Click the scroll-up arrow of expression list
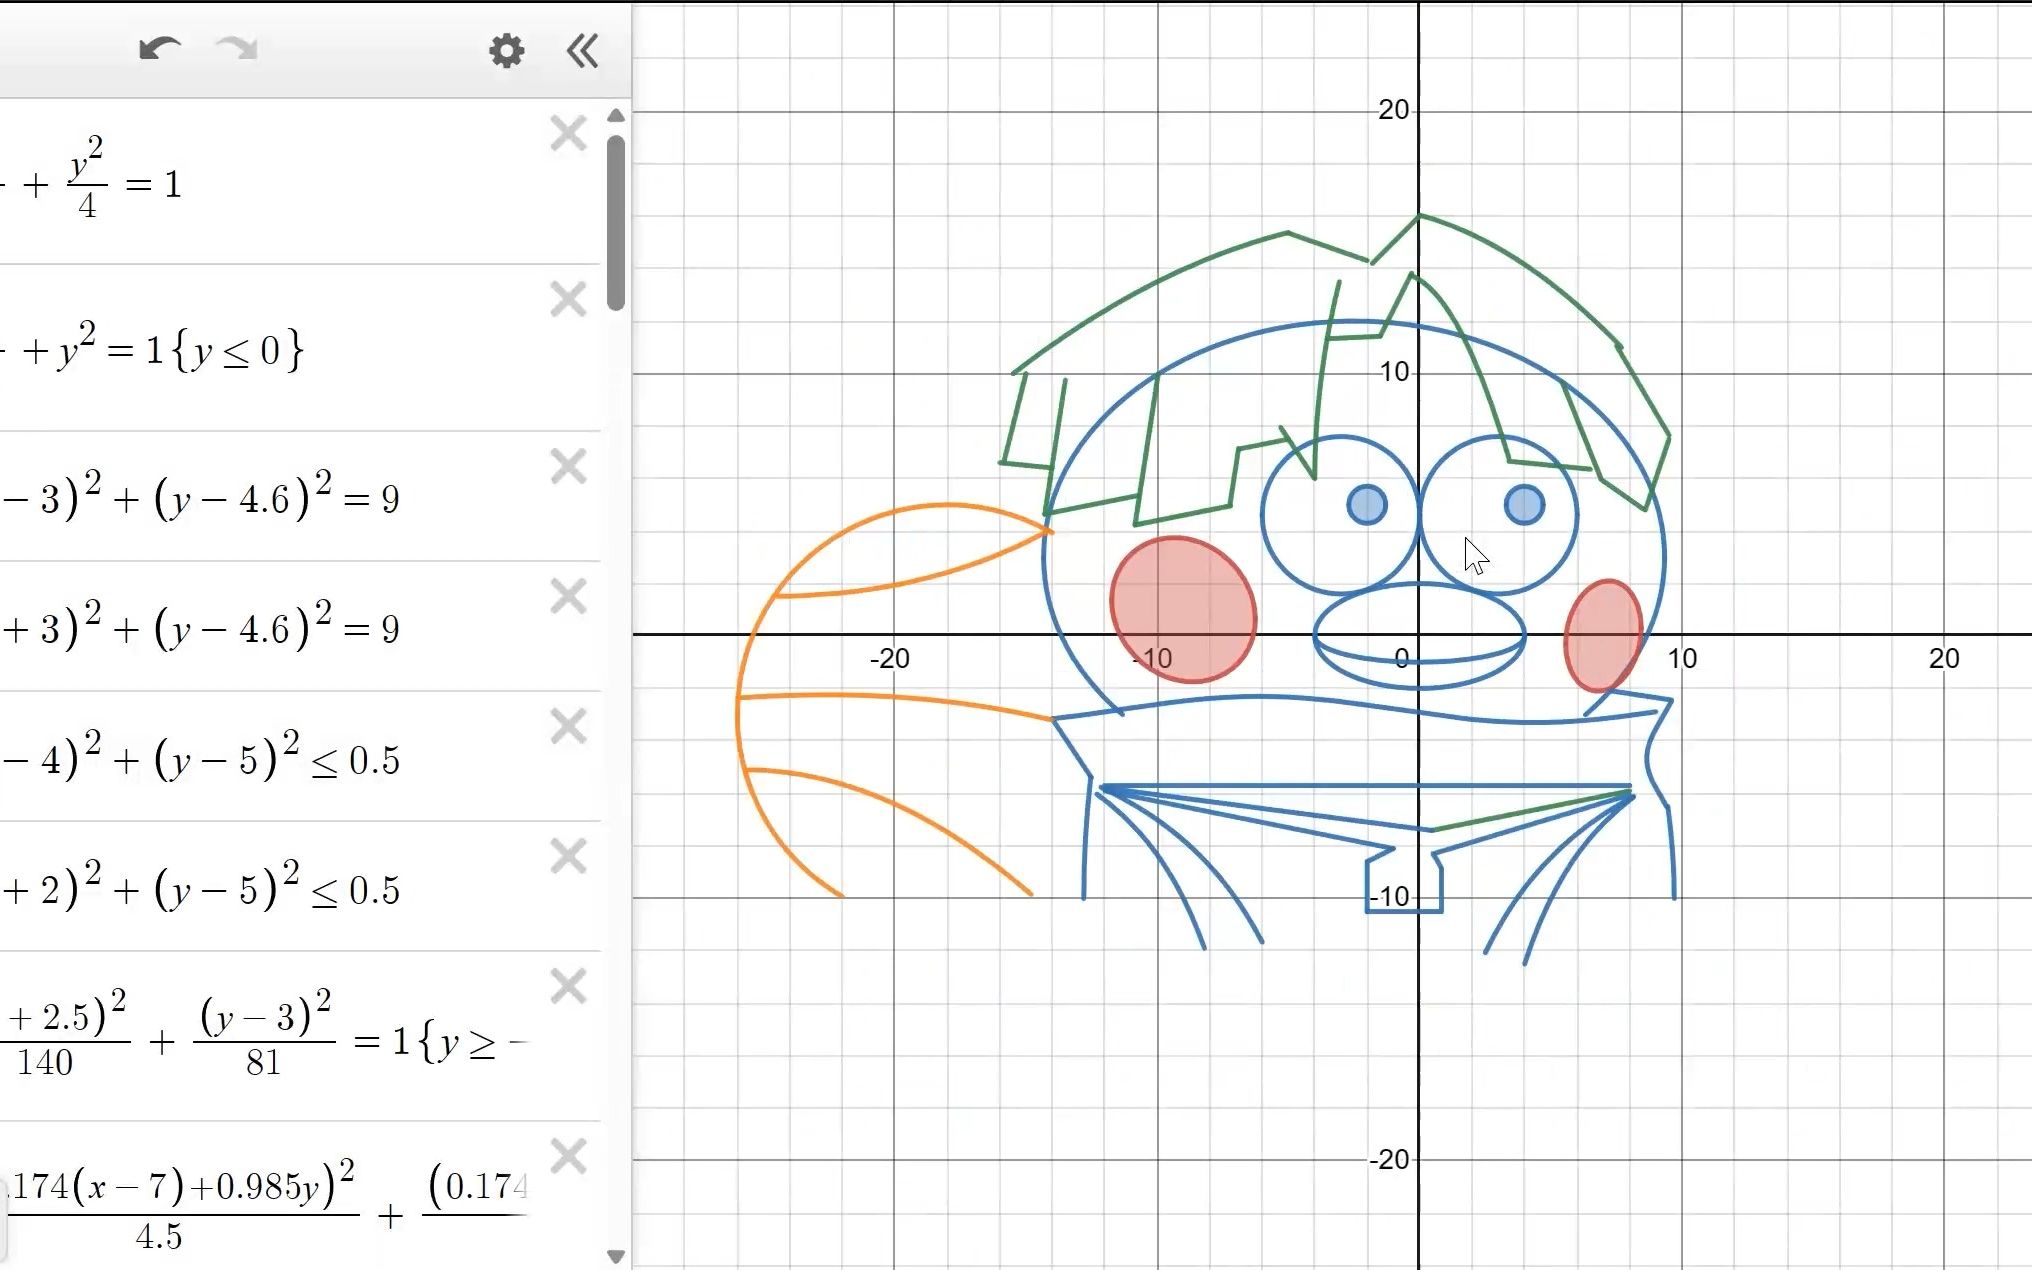 (616, 116)
